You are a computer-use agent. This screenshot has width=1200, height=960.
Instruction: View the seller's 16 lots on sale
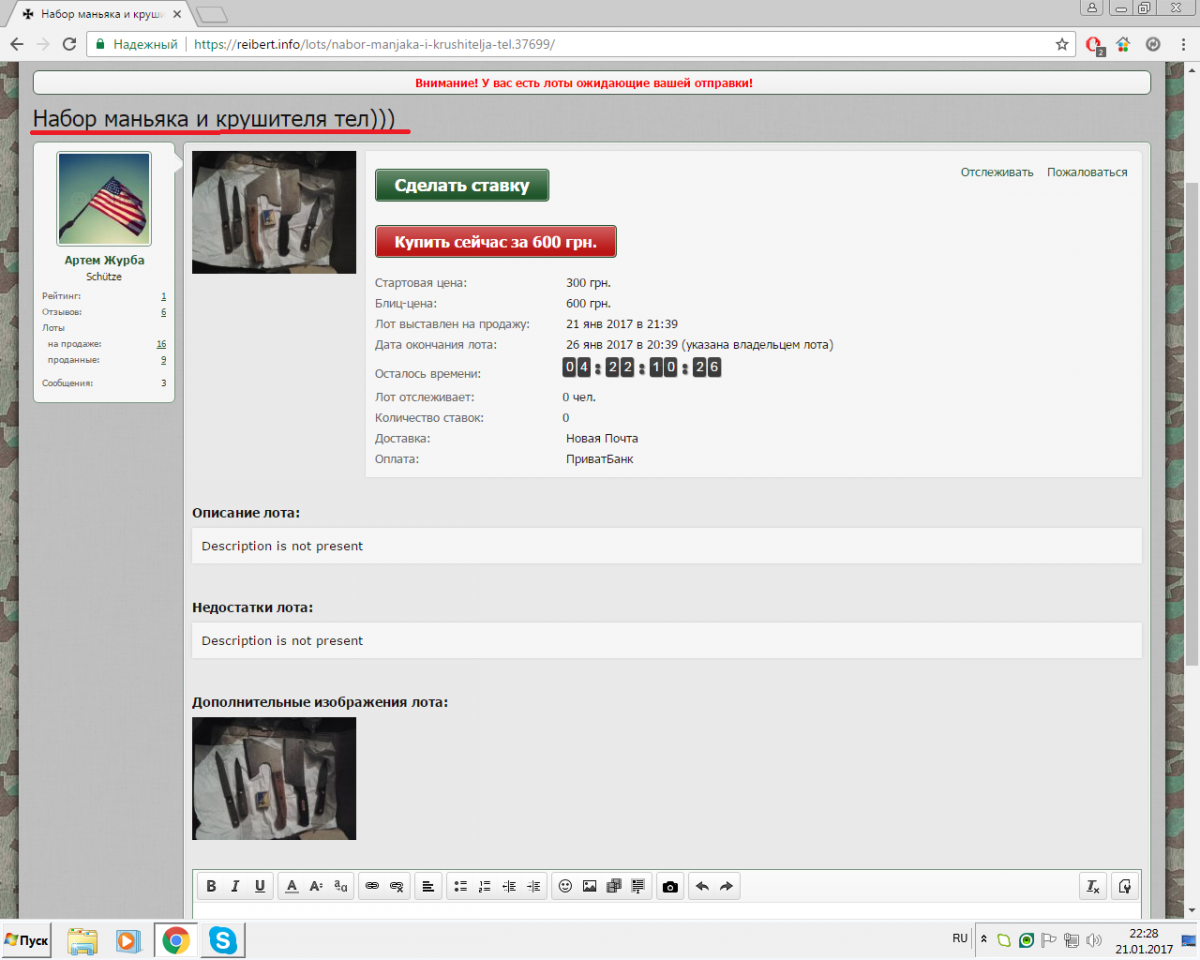pos(161,344)
